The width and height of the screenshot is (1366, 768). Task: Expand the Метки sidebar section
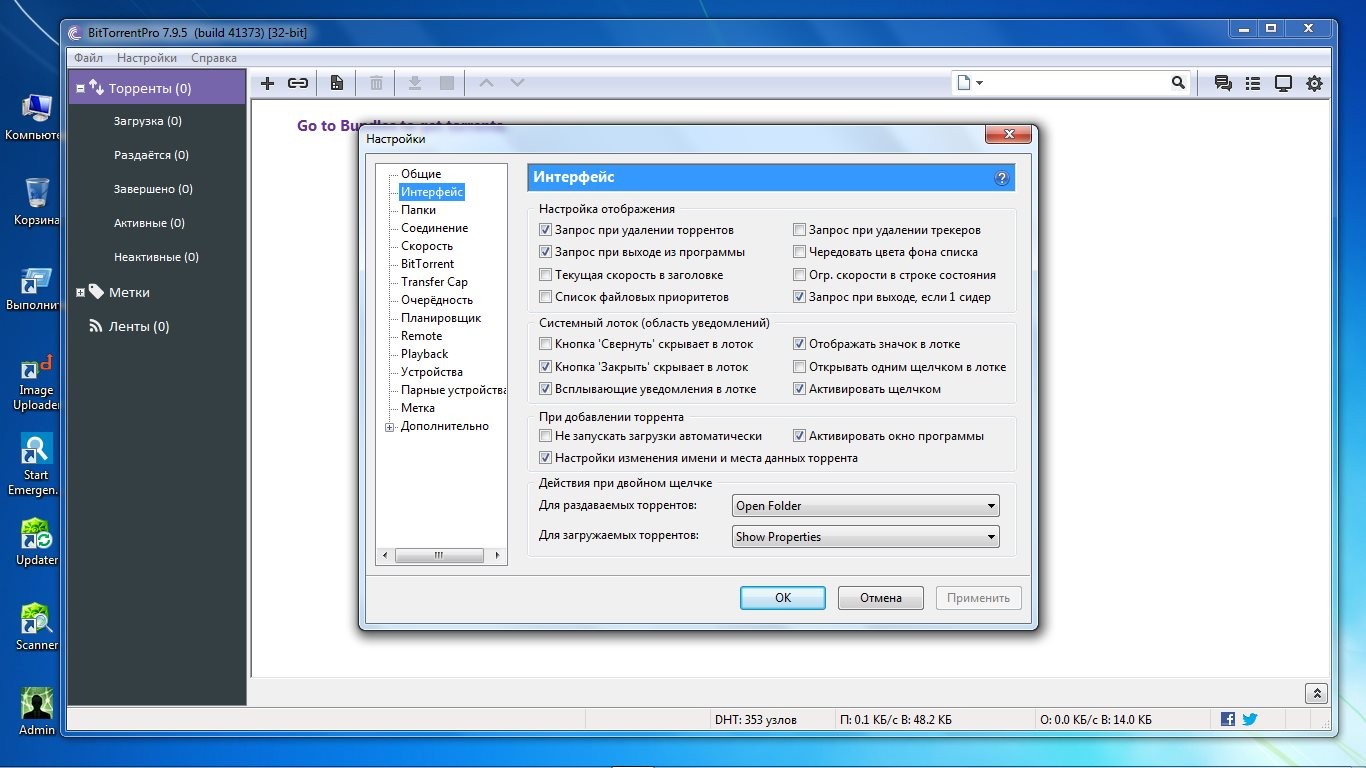80,293
